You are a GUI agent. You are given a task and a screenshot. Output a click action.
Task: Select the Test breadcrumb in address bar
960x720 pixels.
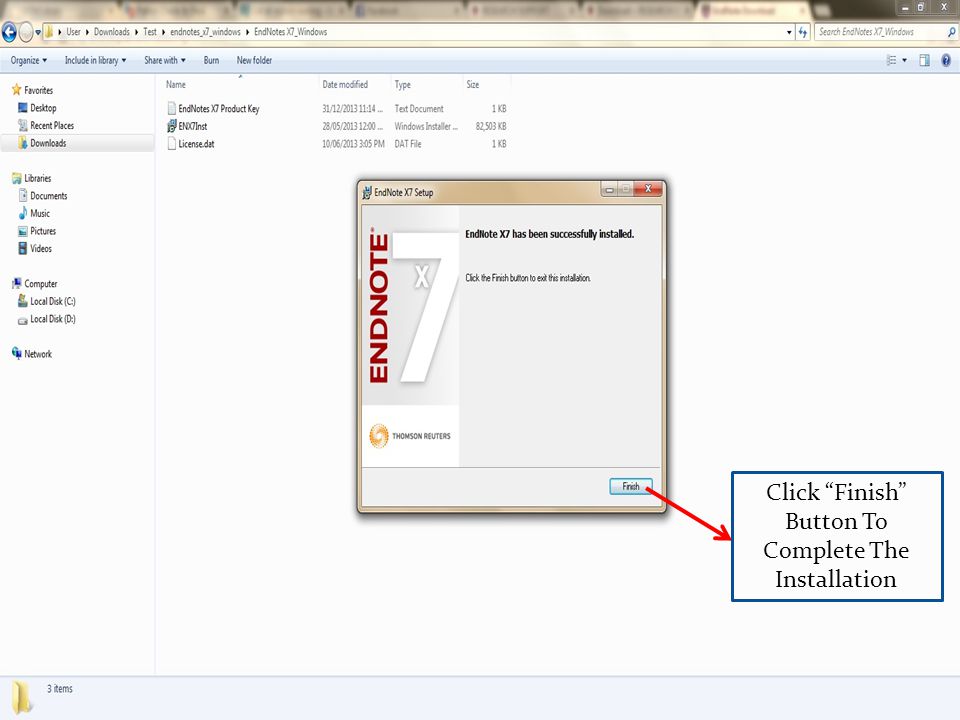click(150, 32)
